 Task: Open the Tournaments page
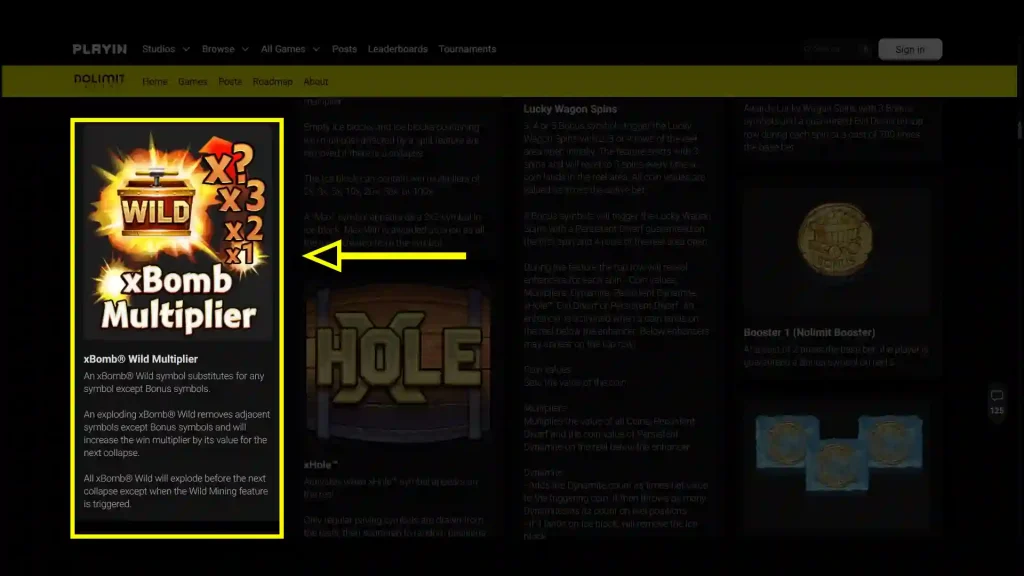pyautogui.click(x=467, y=49)
